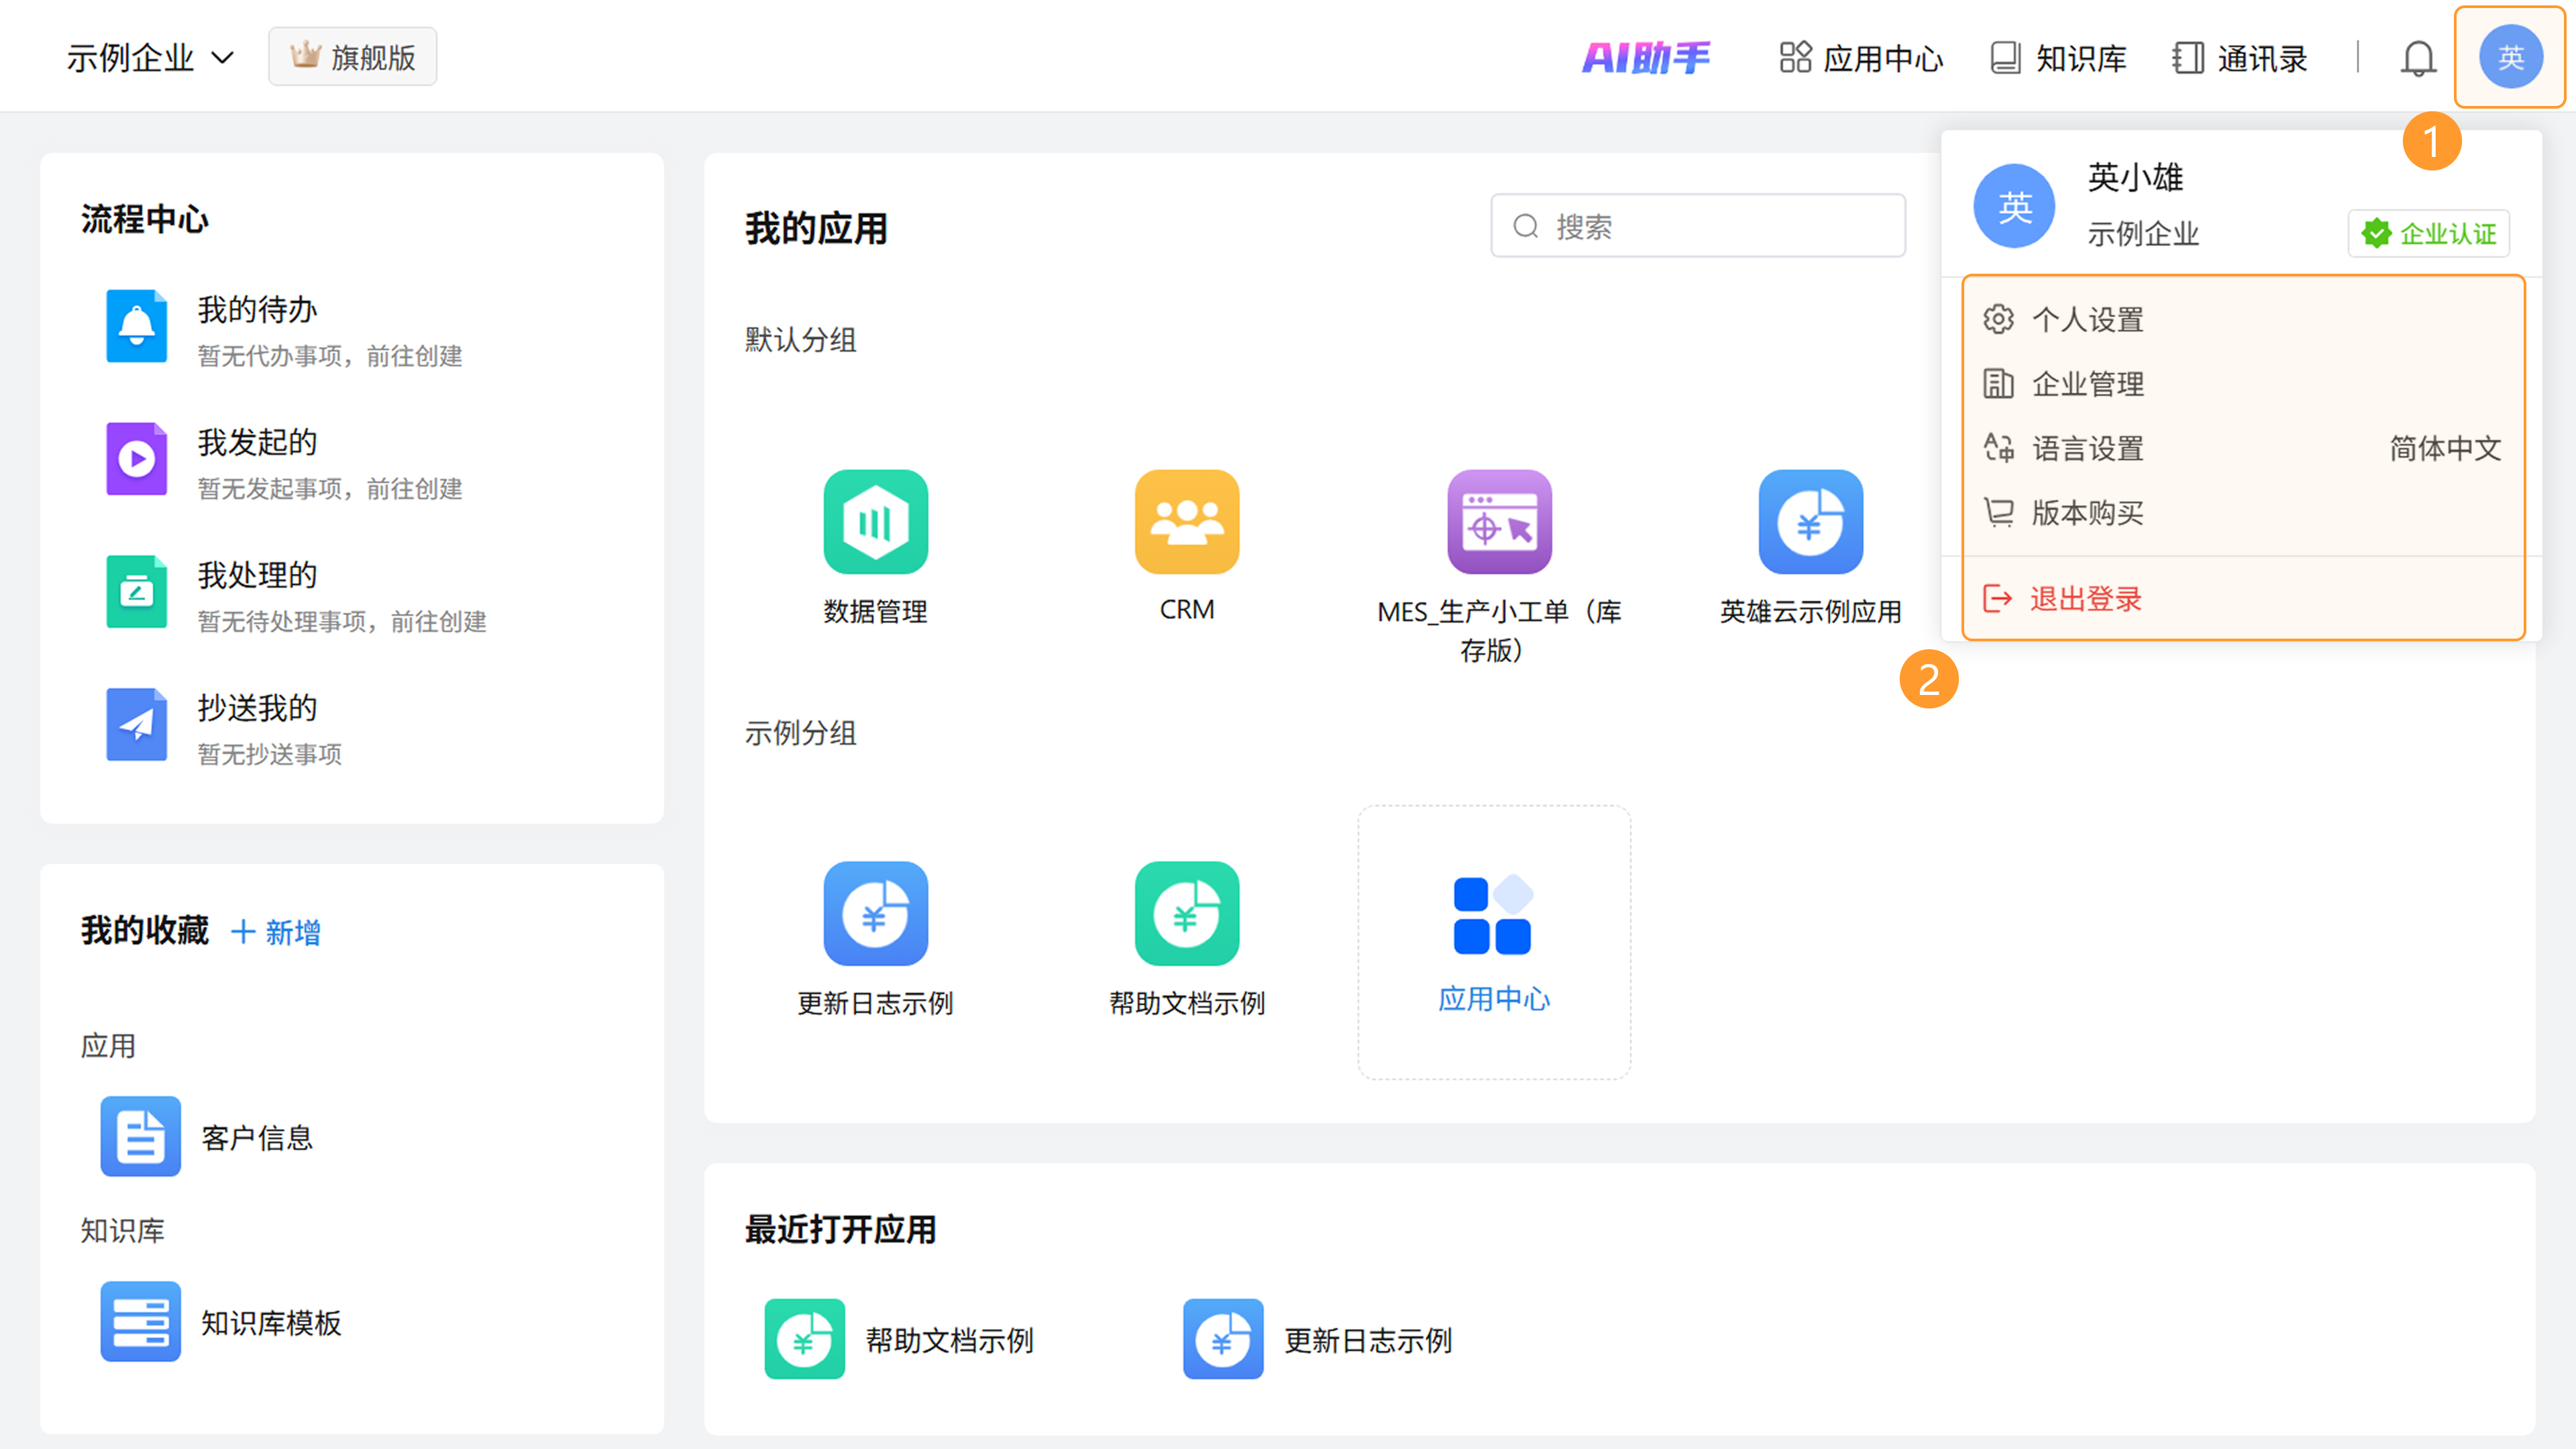The height and width of the screenshot is (1449, 2576).
Task: Click 版本购买 in the menu
Action: (x=2088, y=513)
